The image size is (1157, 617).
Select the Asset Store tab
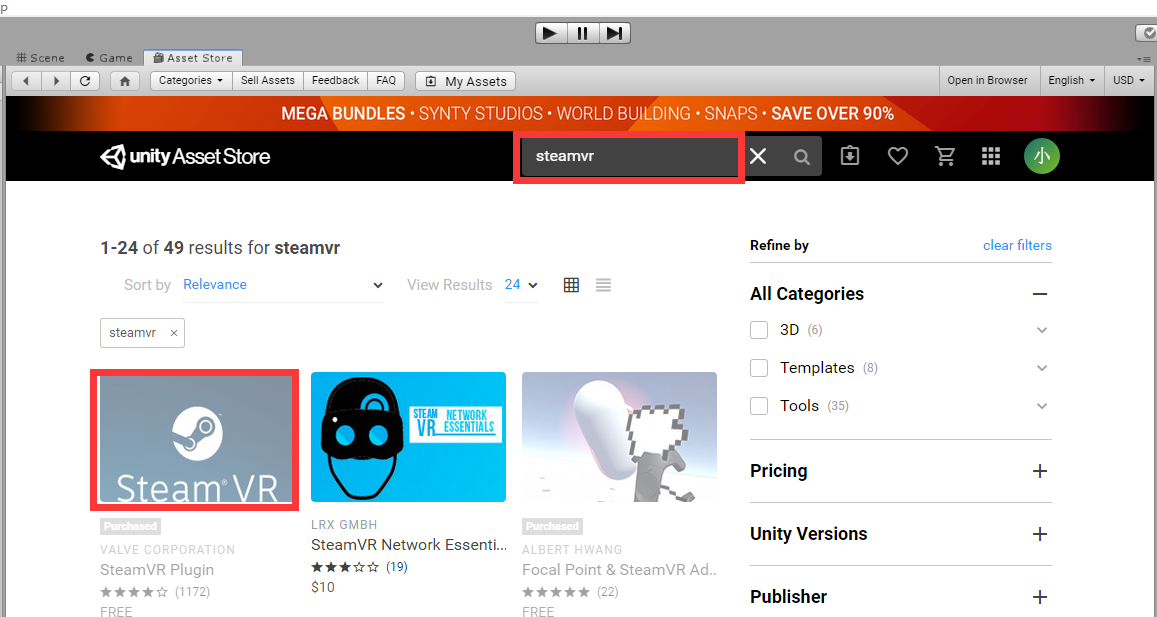pos(193,58)
